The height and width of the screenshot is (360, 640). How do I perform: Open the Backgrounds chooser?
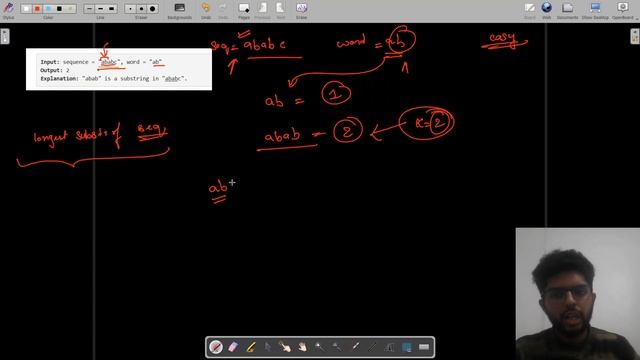tap(180, 10)
